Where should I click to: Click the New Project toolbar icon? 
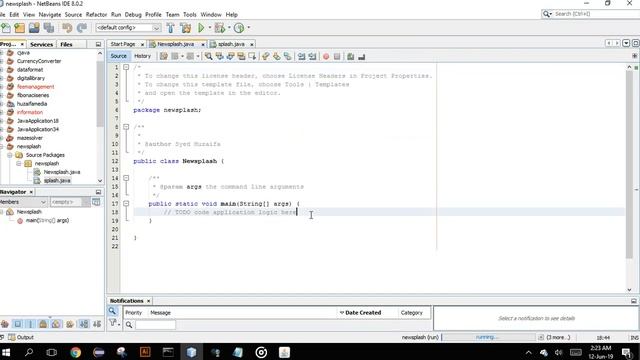coord(20,28)
